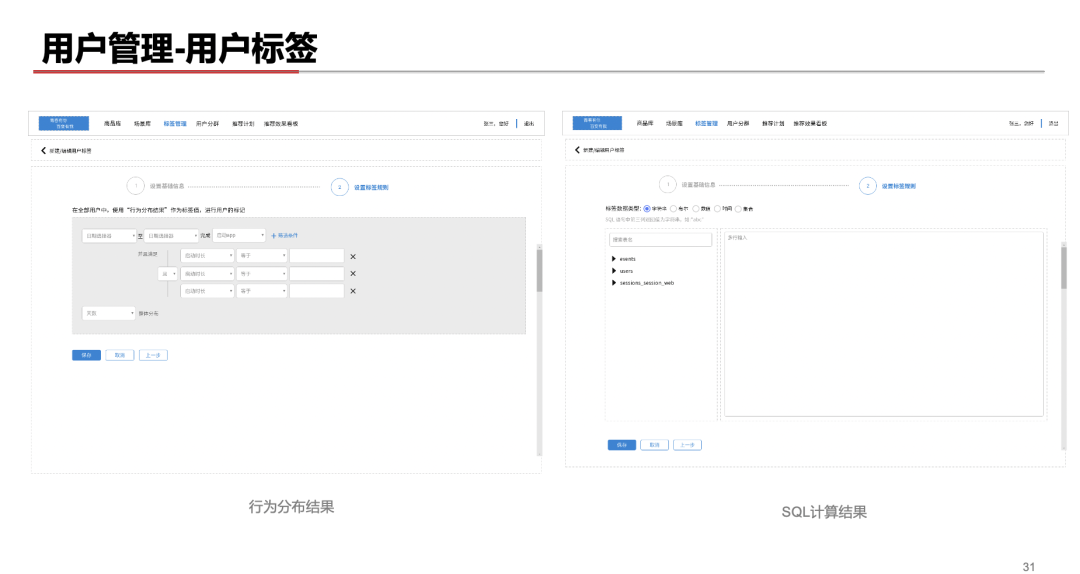Screen dimensions: 1080x574
Task: Select the 集合 data type radio
Action: coord(738,209)
